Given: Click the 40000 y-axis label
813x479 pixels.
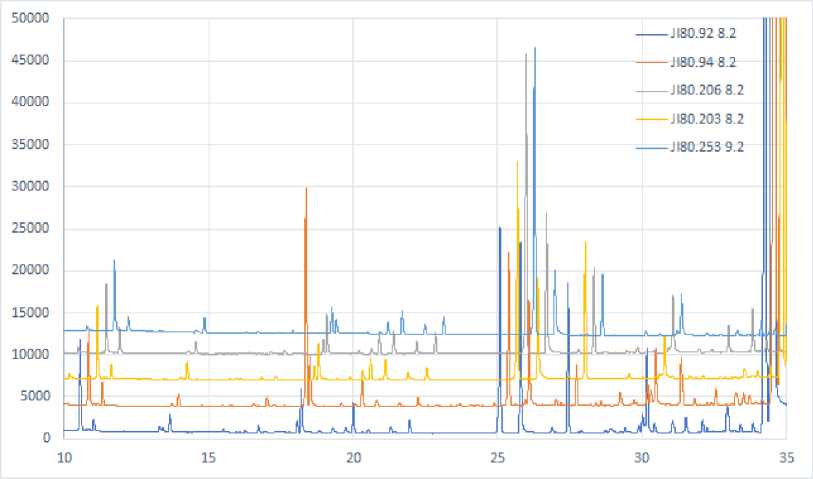Looking at the screenshot, I should pyautogui.click(x=30, y=102).
